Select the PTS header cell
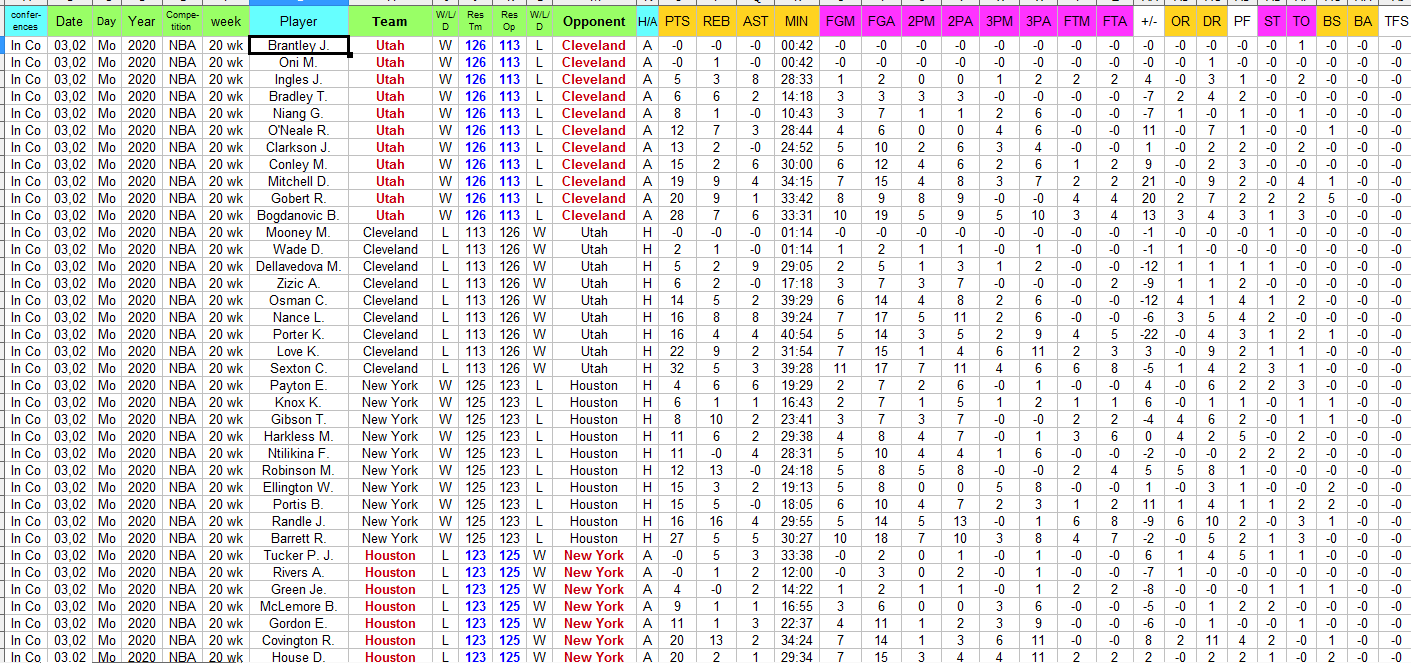This screenshot has height=663, width=1411. click(x=677, y=21)
